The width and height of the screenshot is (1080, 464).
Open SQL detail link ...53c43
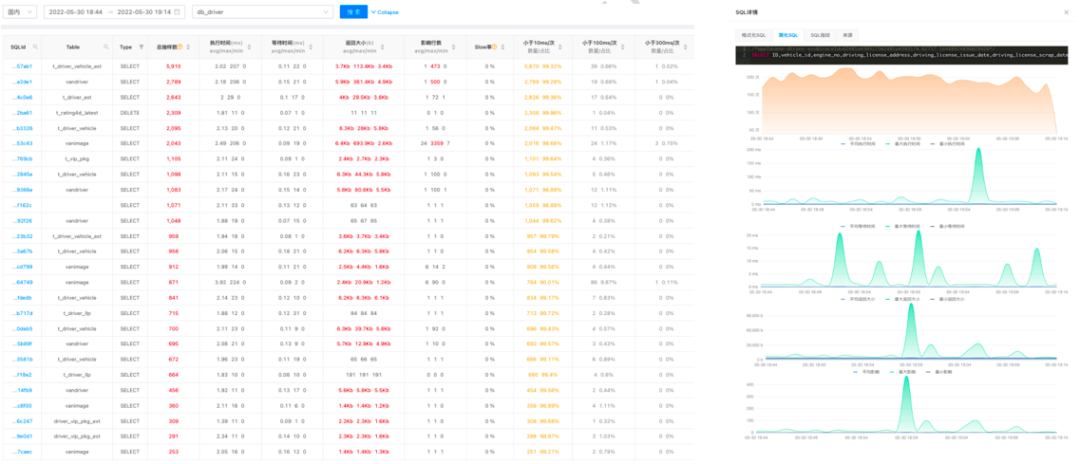click(x=23, y=143)
